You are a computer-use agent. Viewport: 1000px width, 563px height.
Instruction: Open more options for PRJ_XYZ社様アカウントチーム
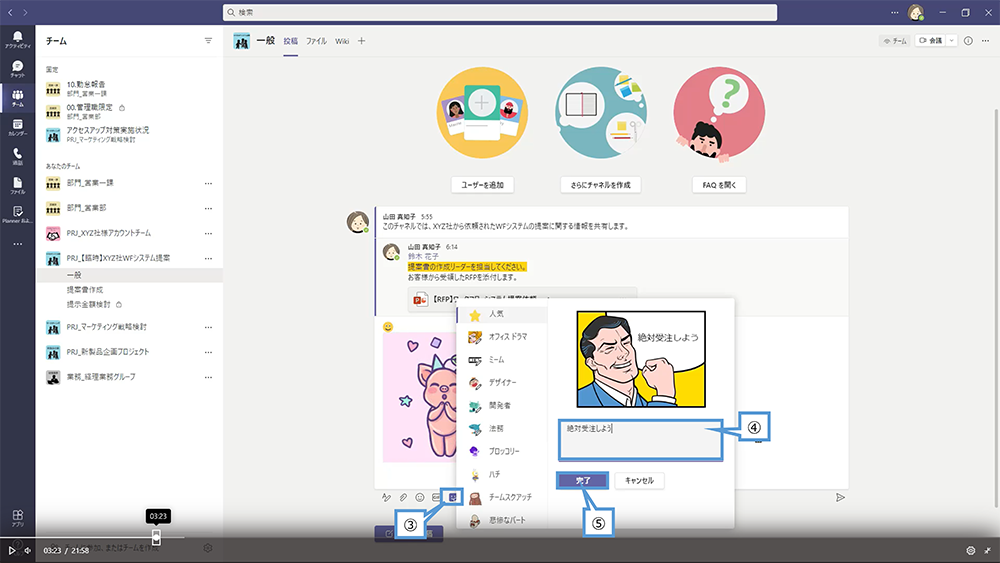tap(209, 233)
